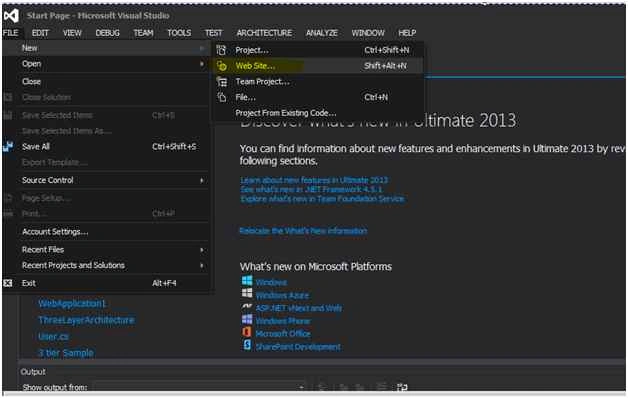Image resolution: width=628 pixels, height=398 pixels.
Task: Open recent project 3 tier Sample
Action: click(x=66, y=353)
